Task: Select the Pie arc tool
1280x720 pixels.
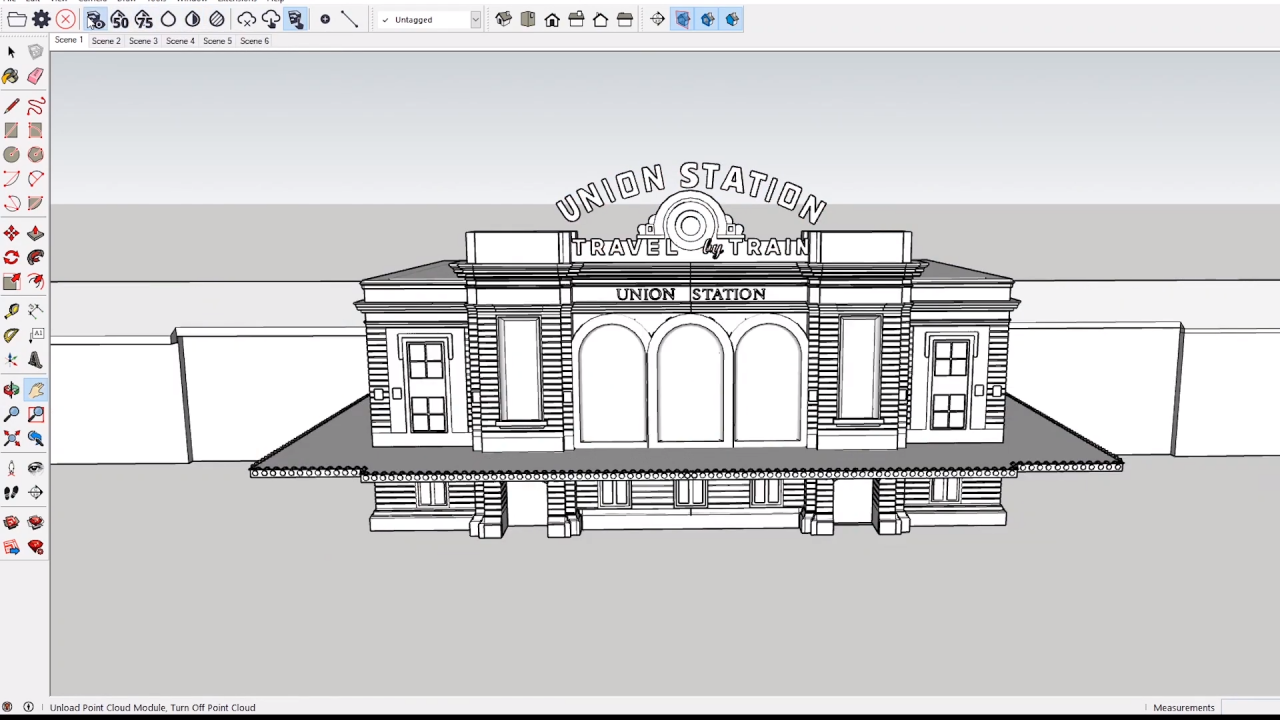Action: (35, 203)
